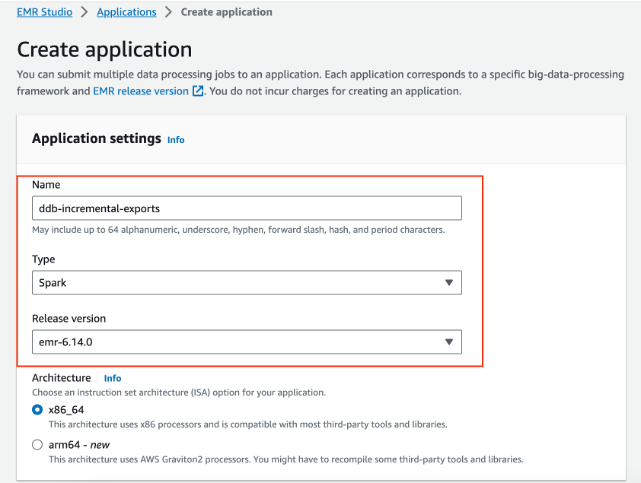Viewport: 641px width, 483px height.
Task: Click the Application settings section header
Action: coord(96,139)
